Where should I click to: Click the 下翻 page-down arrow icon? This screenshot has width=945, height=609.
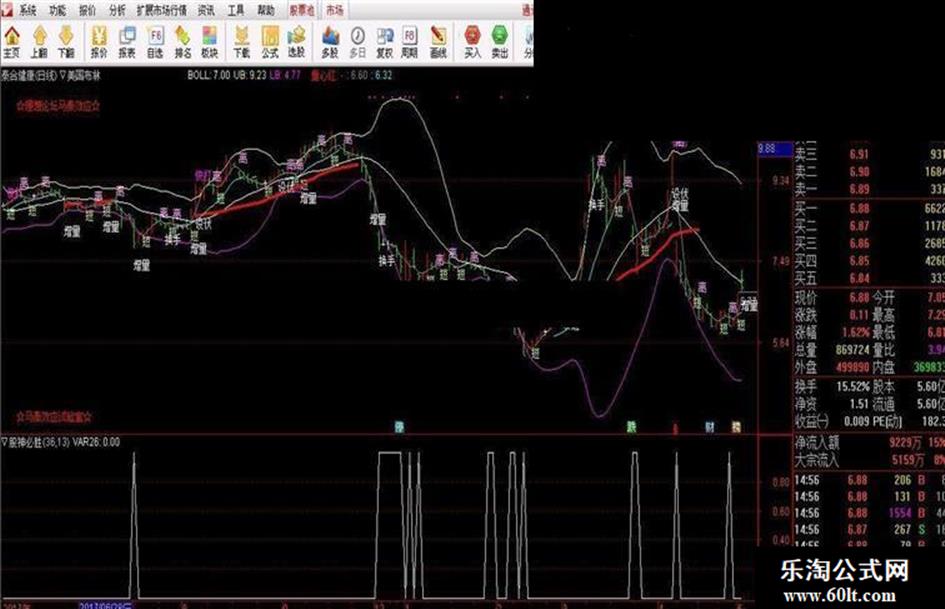tap(66, 42)
